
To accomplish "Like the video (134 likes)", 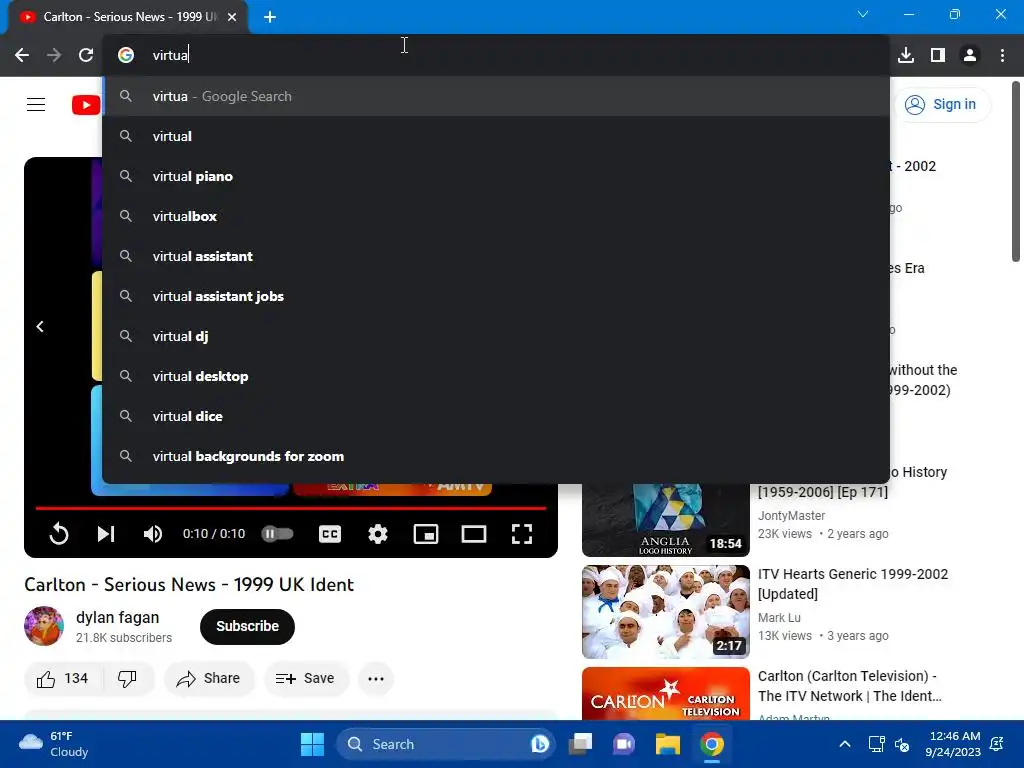I will pos(63,679).
